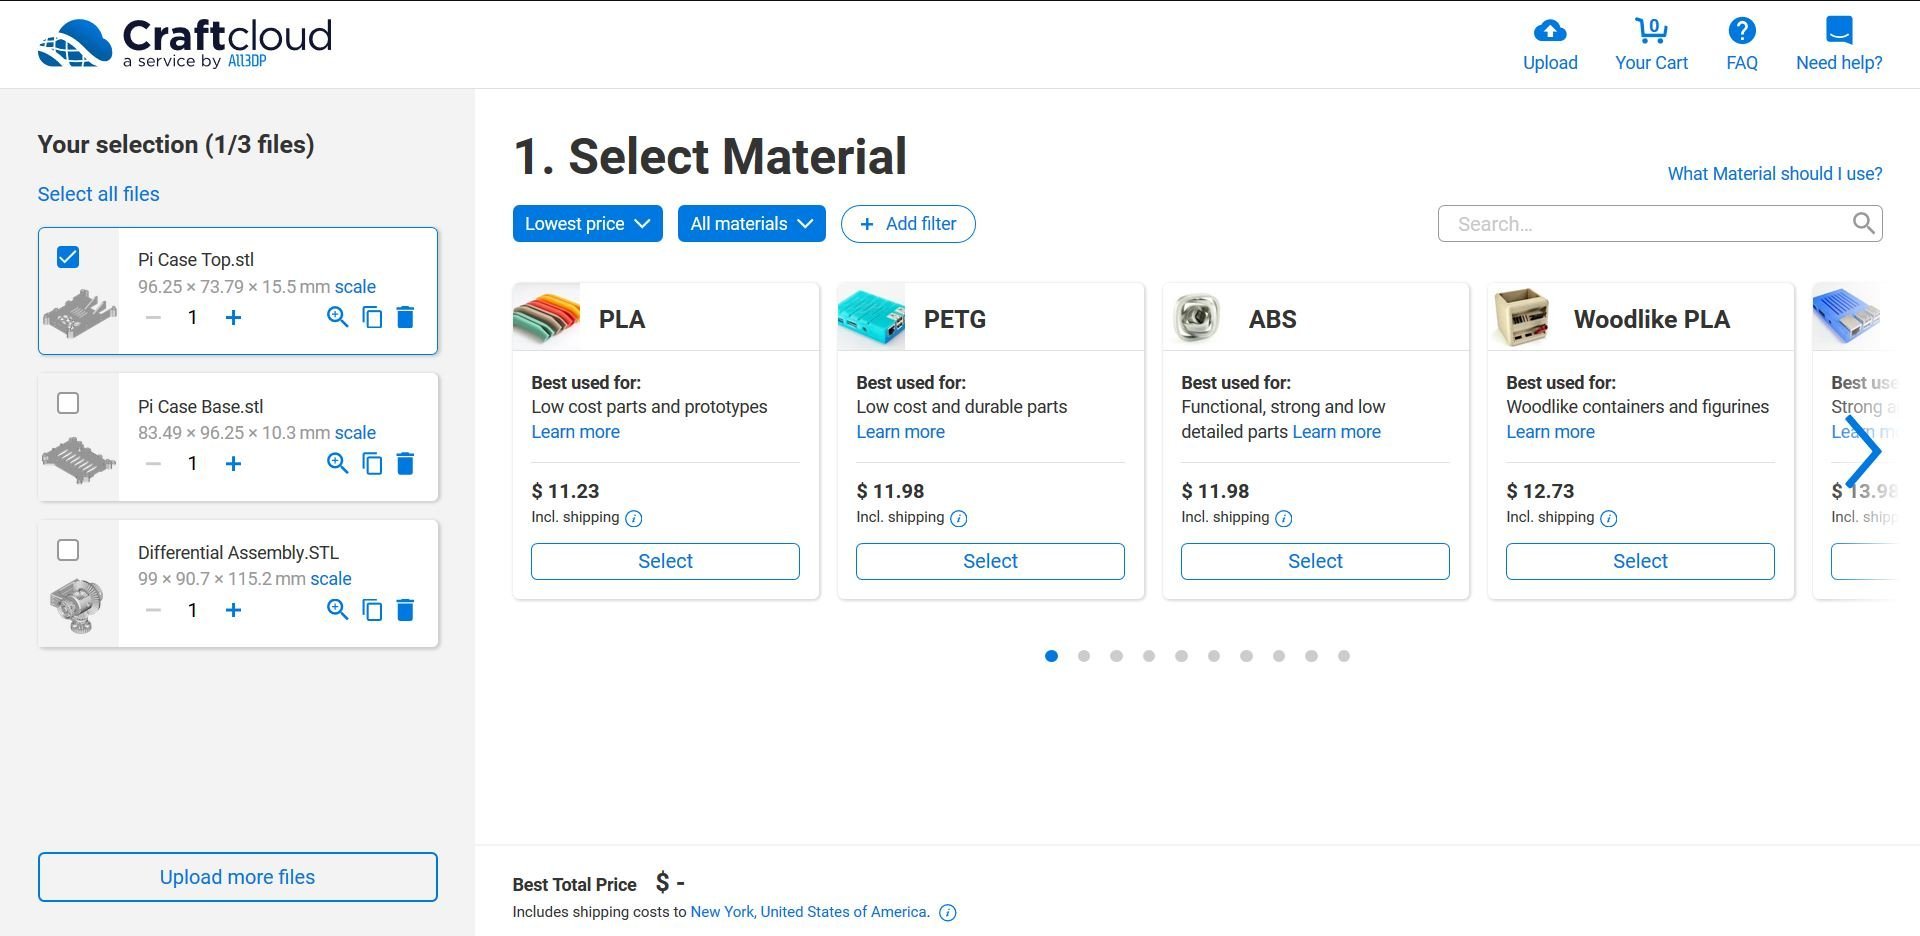Click the Upload more files button
Image resolution: width=1920 pixels, height=936 pixels.
(236, 877)
